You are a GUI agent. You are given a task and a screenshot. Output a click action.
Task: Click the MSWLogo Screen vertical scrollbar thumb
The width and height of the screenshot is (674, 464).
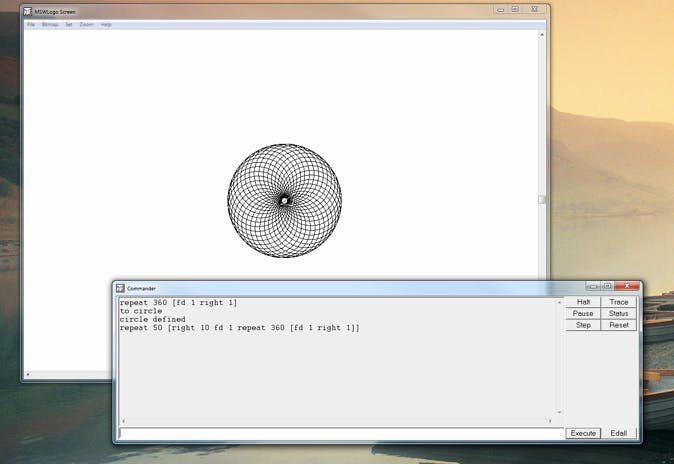pos(542,200)
